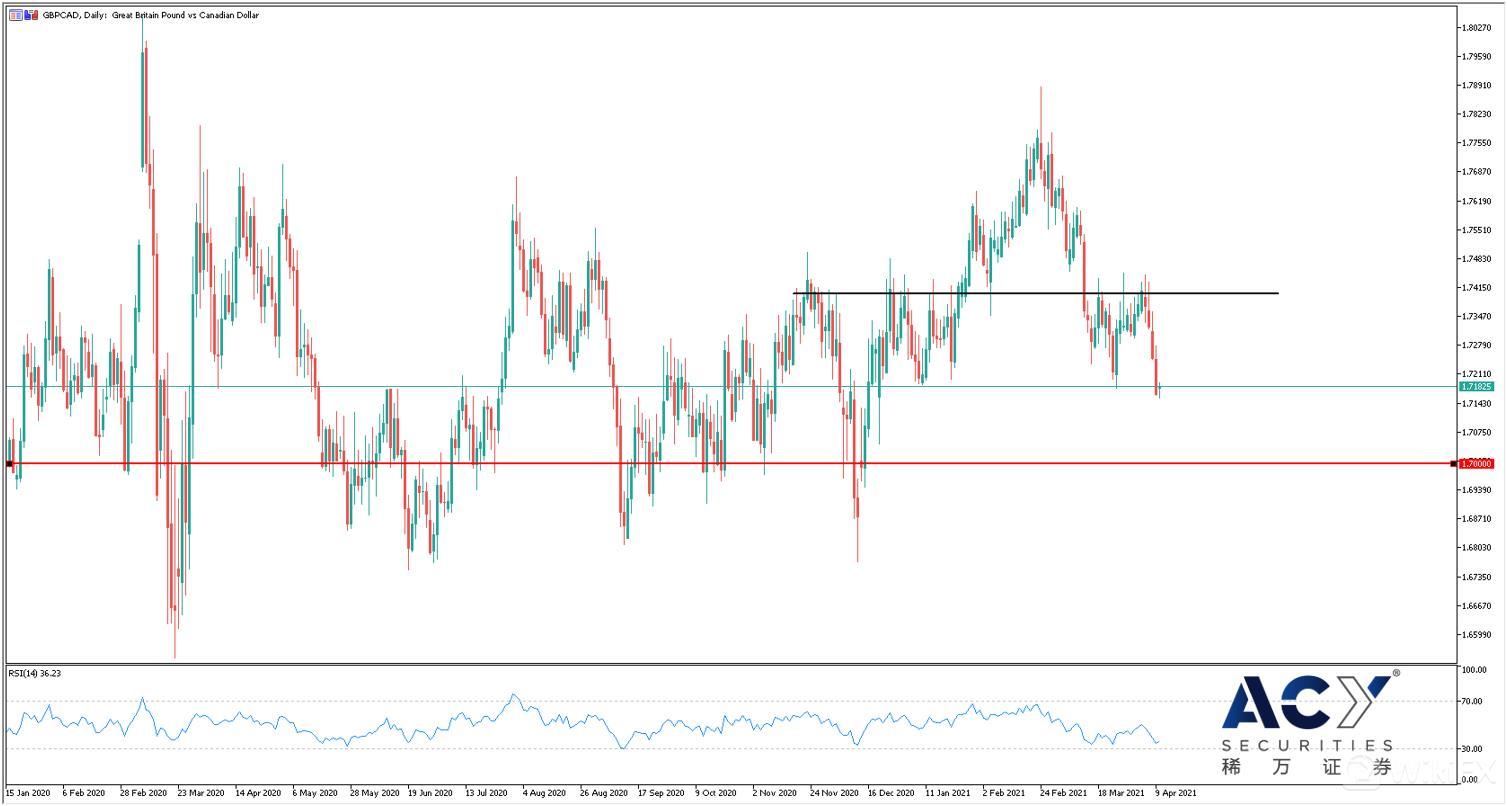Click the 23 Mar 2020 date label
Screen dimensions: 1507x806
coord(200,792)
